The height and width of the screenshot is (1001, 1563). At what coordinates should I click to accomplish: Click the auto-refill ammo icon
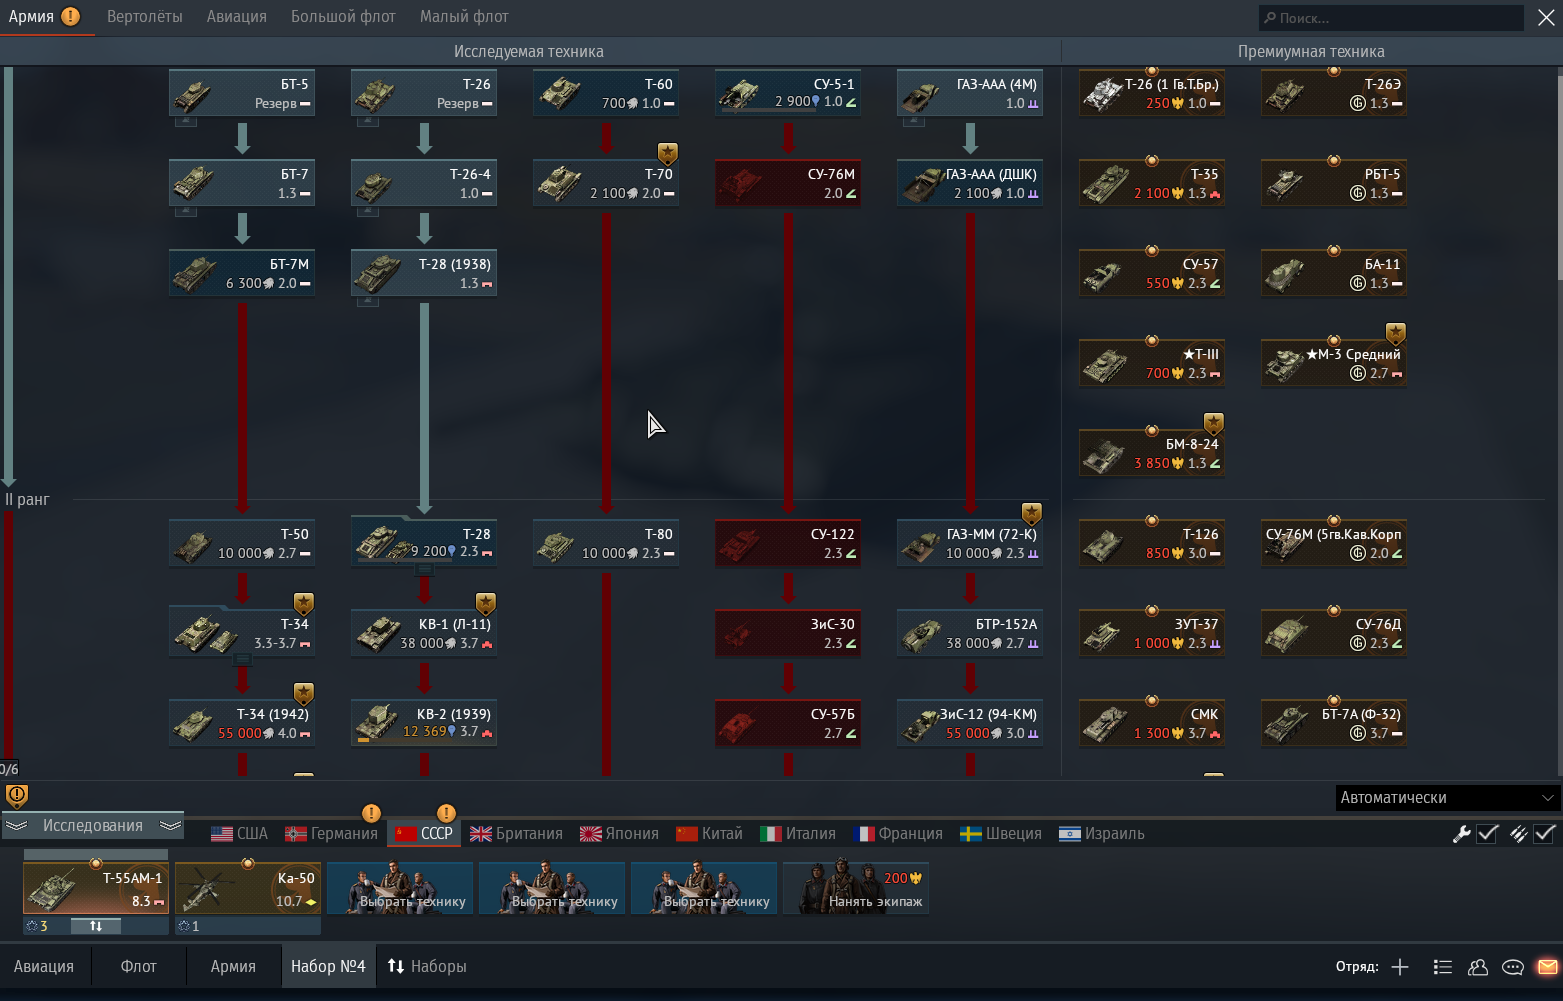[x=1518, y=833]
